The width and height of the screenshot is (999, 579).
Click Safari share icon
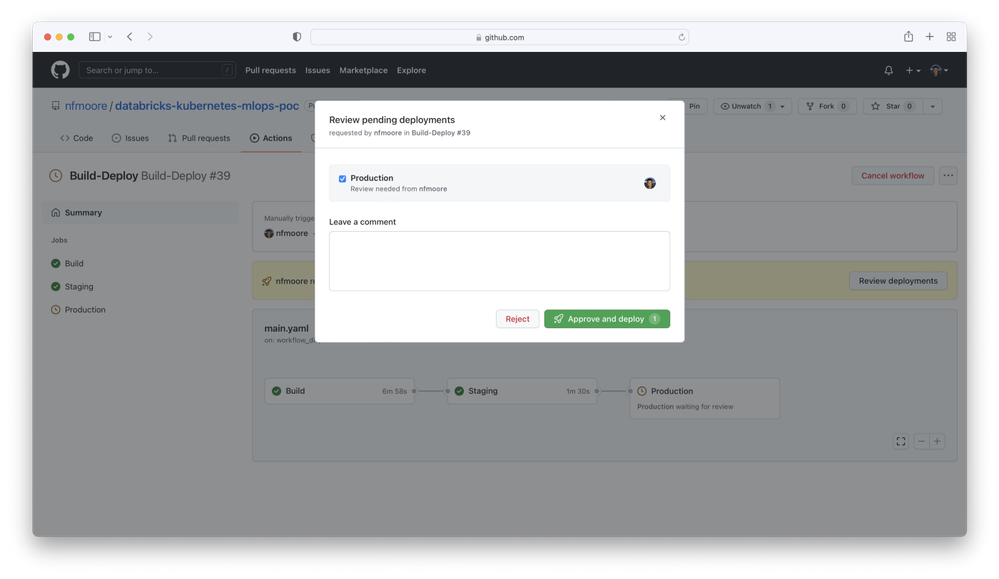(x=908, y=36)
